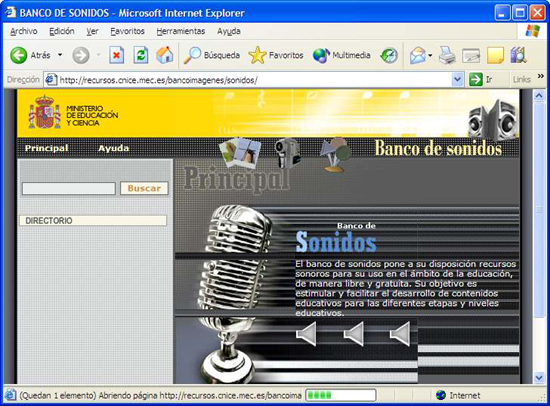Expand the address bar dropdown arrow
Viewport: 550px width, 406px height.
click(x=457, y=80)
